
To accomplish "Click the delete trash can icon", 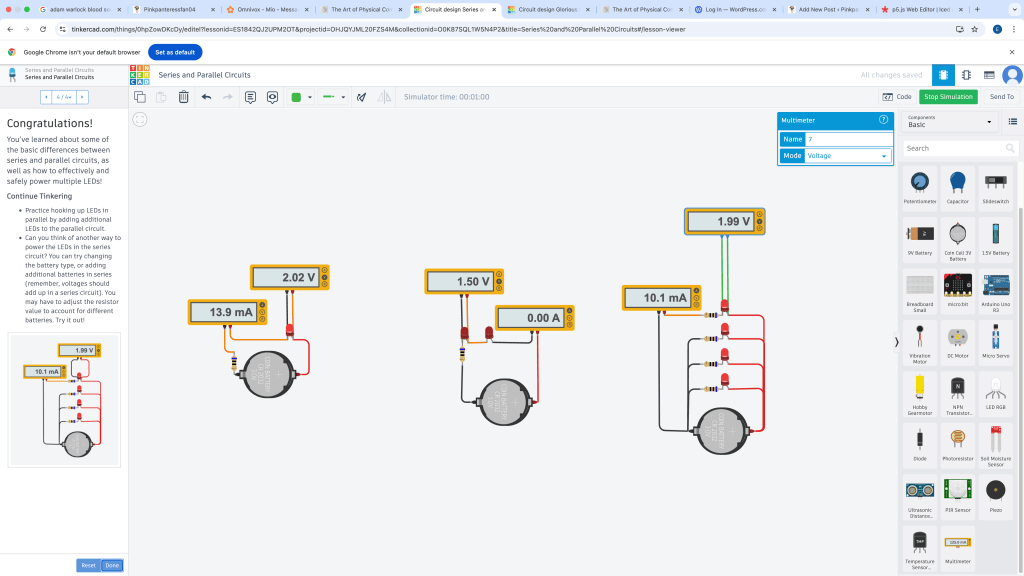I will (183, 97).
